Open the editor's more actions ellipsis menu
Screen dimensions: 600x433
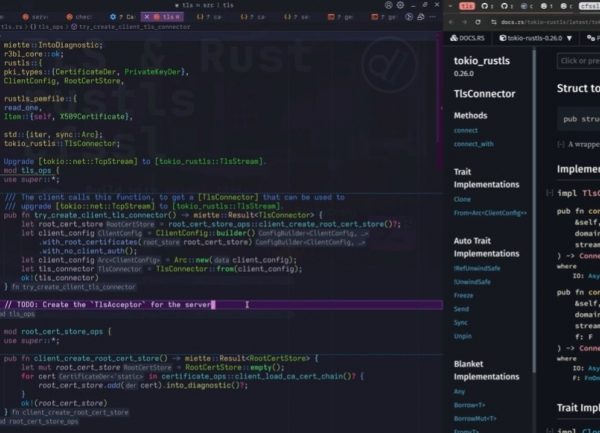coord(435,18)
